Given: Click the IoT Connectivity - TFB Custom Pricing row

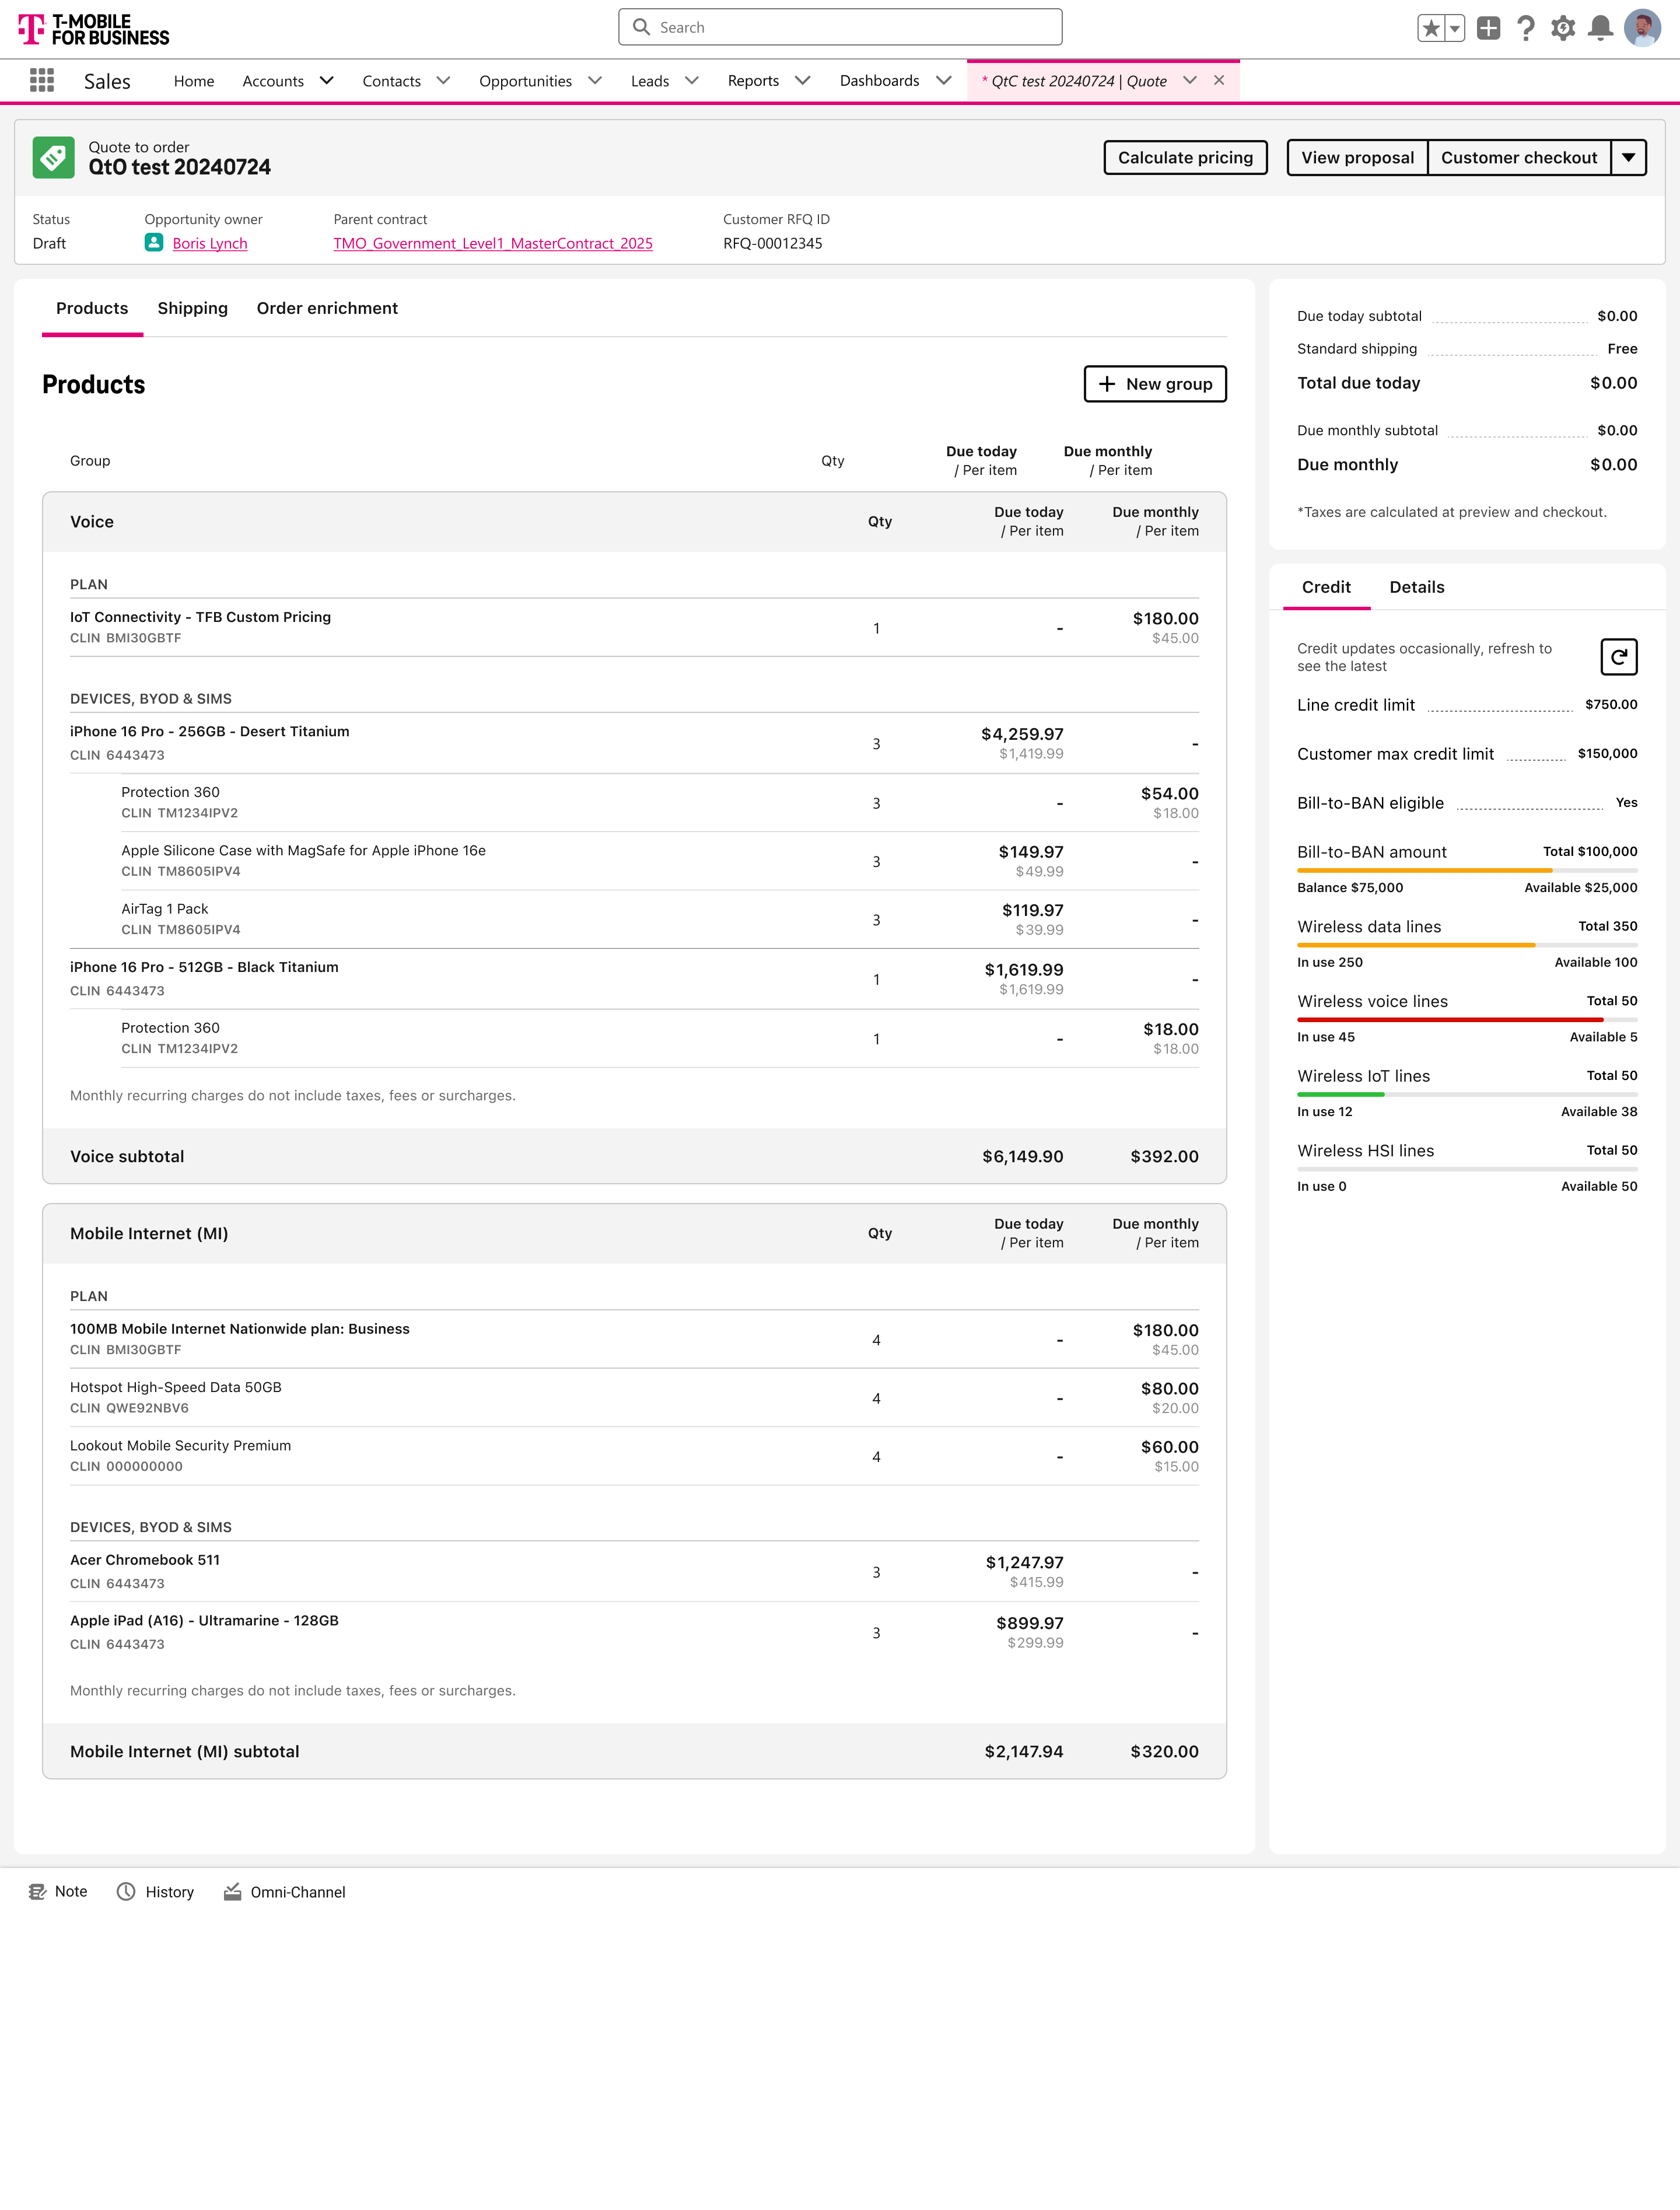Looking at the screenshot, I should [634, 627].
